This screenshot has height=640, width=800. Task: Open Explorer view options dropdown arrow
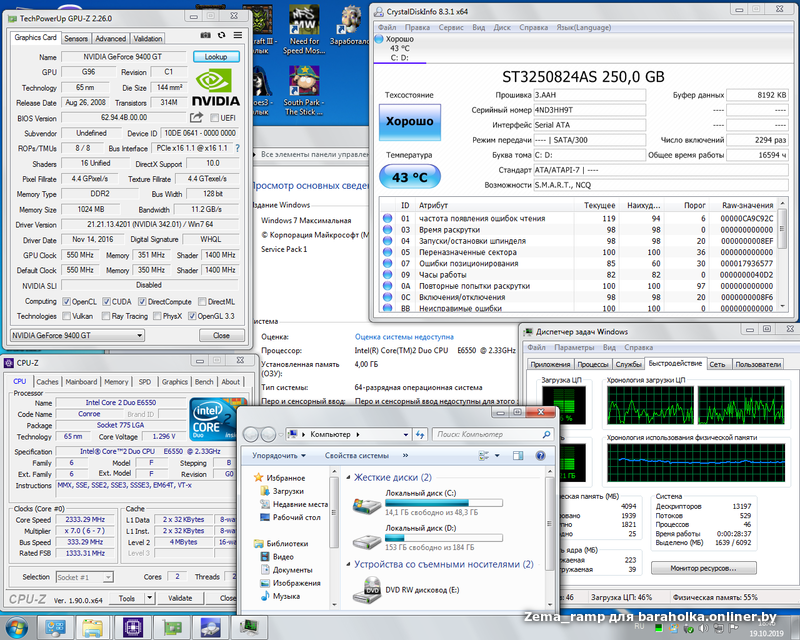(x=497, y=455)
